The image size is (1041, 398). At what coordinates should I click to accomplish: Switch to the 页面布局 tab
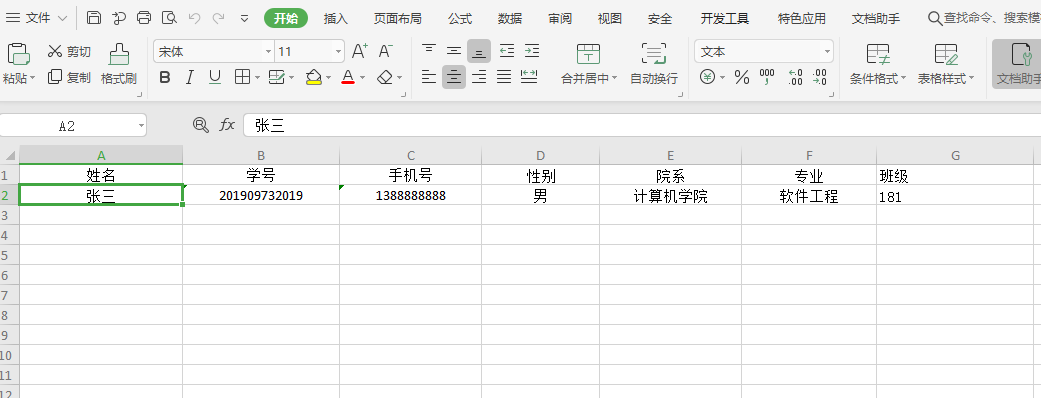point(397,19)
